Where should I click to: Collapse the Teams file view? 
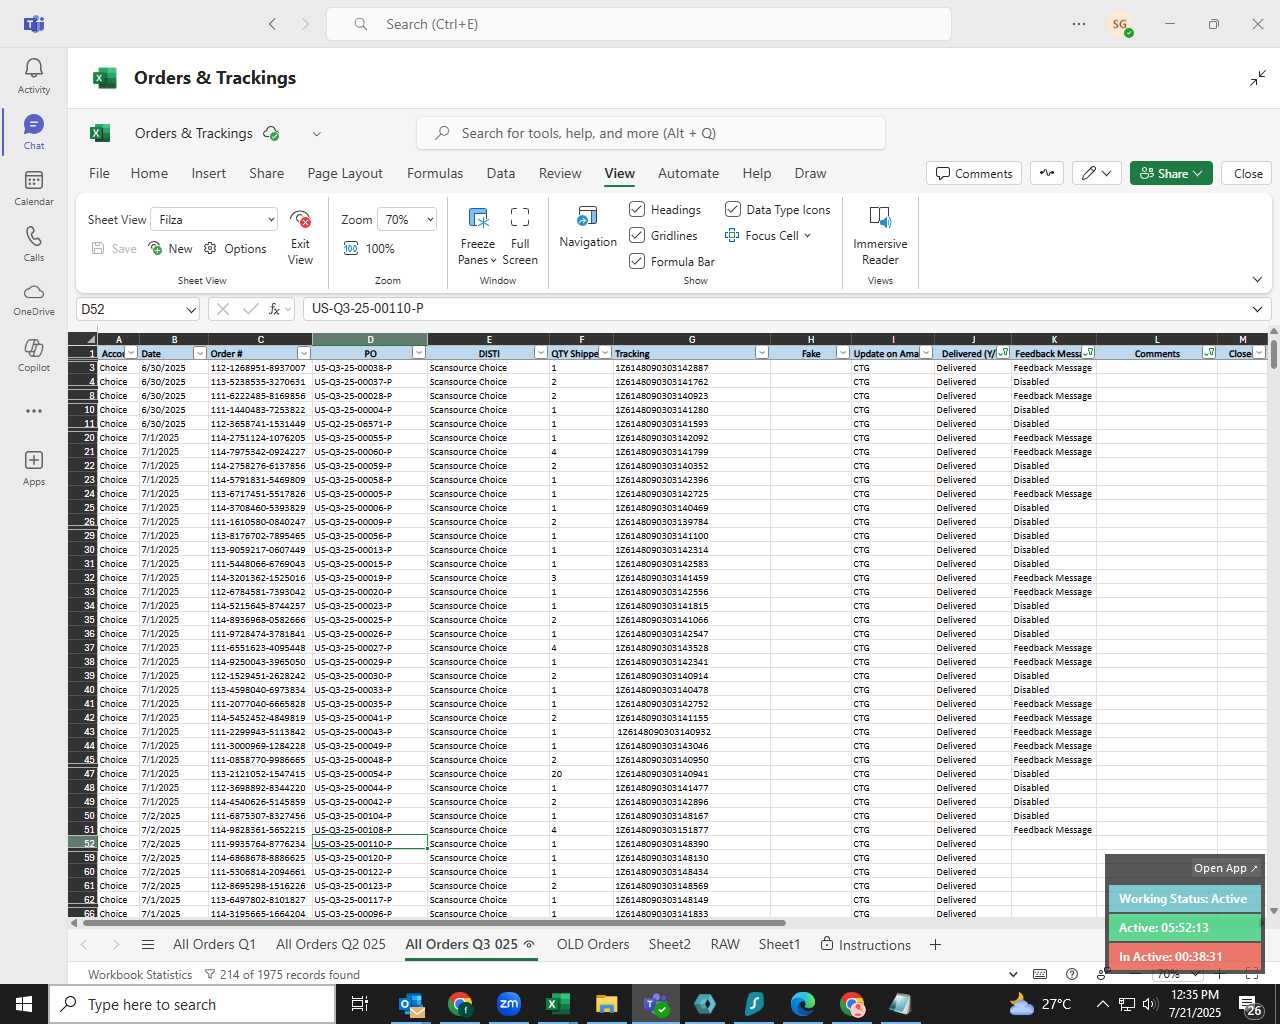(x=1257, y=78)
